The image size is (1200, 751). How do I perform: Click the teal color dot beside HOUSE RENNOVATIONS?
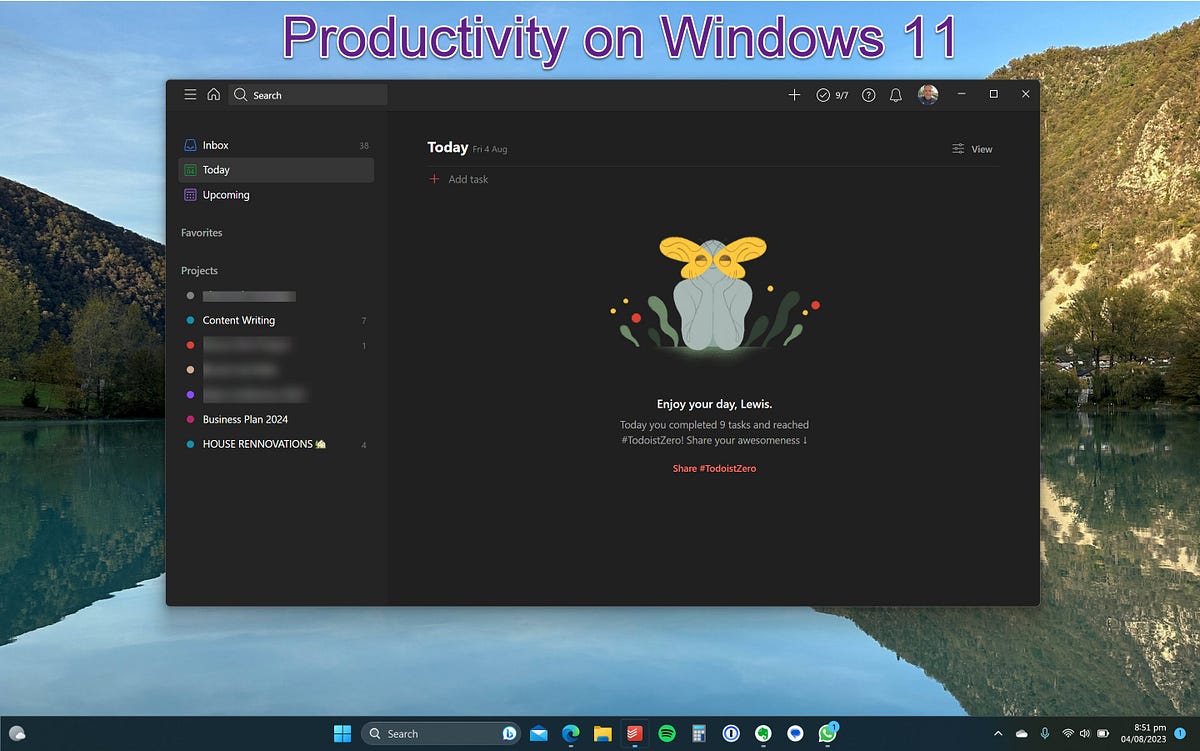click(x=190, y=444)
